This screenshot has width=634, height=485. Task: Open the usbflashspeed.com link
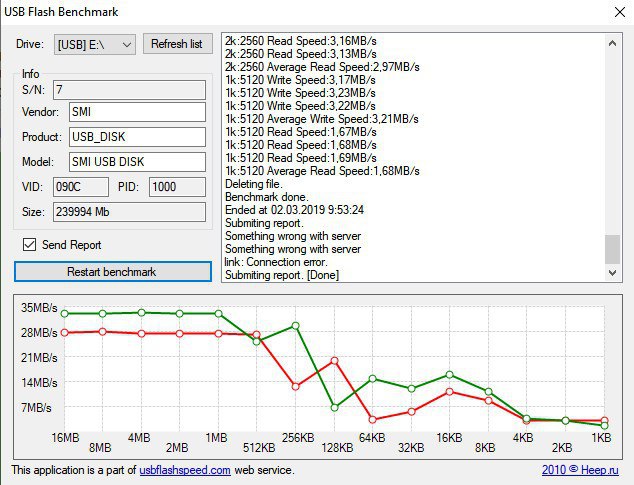point(185,470)
